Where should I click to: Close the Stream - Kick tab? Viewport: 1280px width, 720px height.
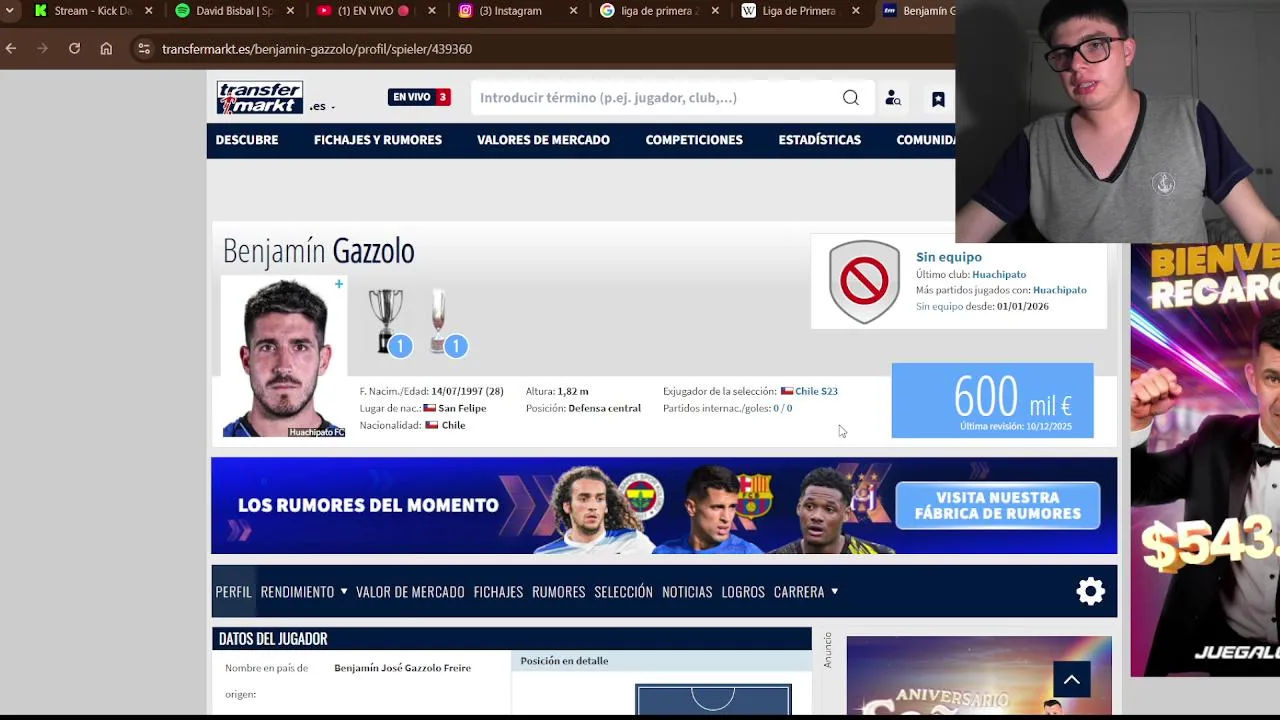[149, 11]
